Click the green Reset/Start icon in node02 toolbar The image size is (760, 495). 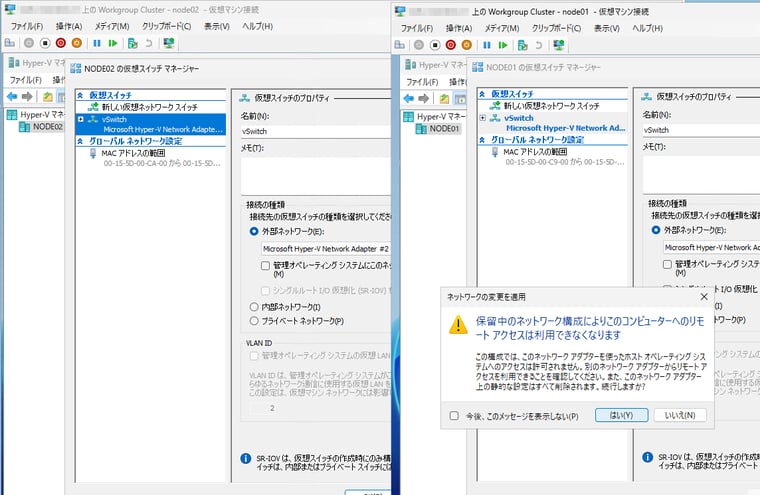point(113,43)
